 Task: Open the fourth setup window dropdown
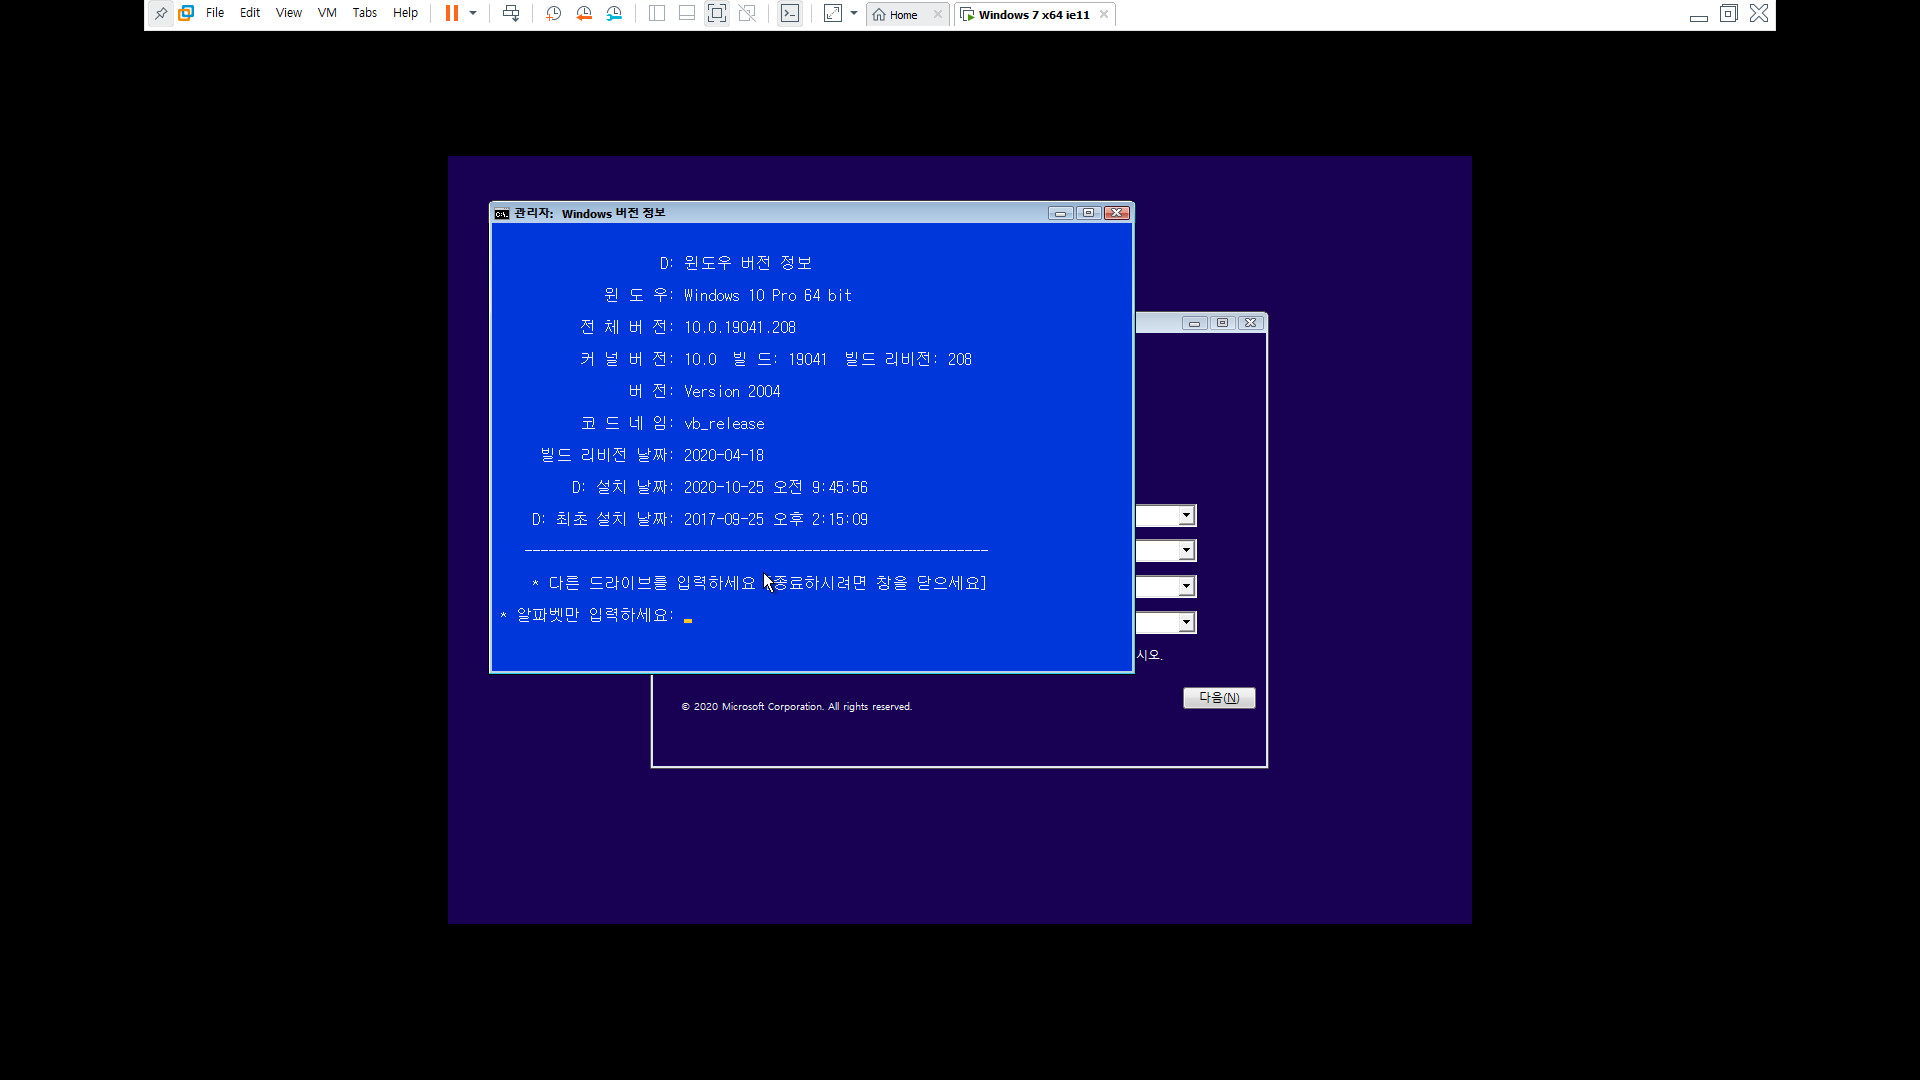pyautogui.click(x=1186, y=623)
